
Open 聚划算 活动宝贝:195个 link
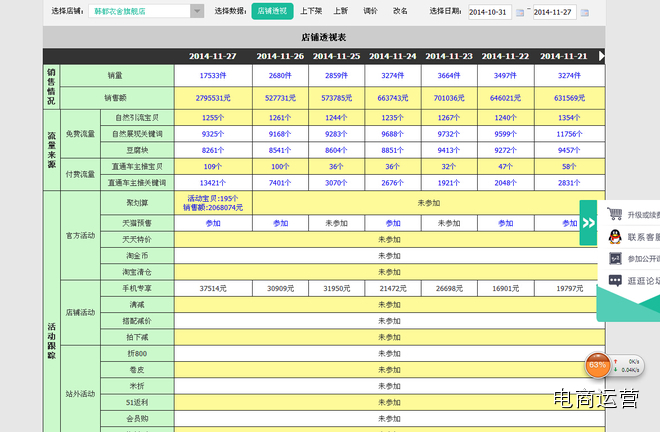click(213, 198)
